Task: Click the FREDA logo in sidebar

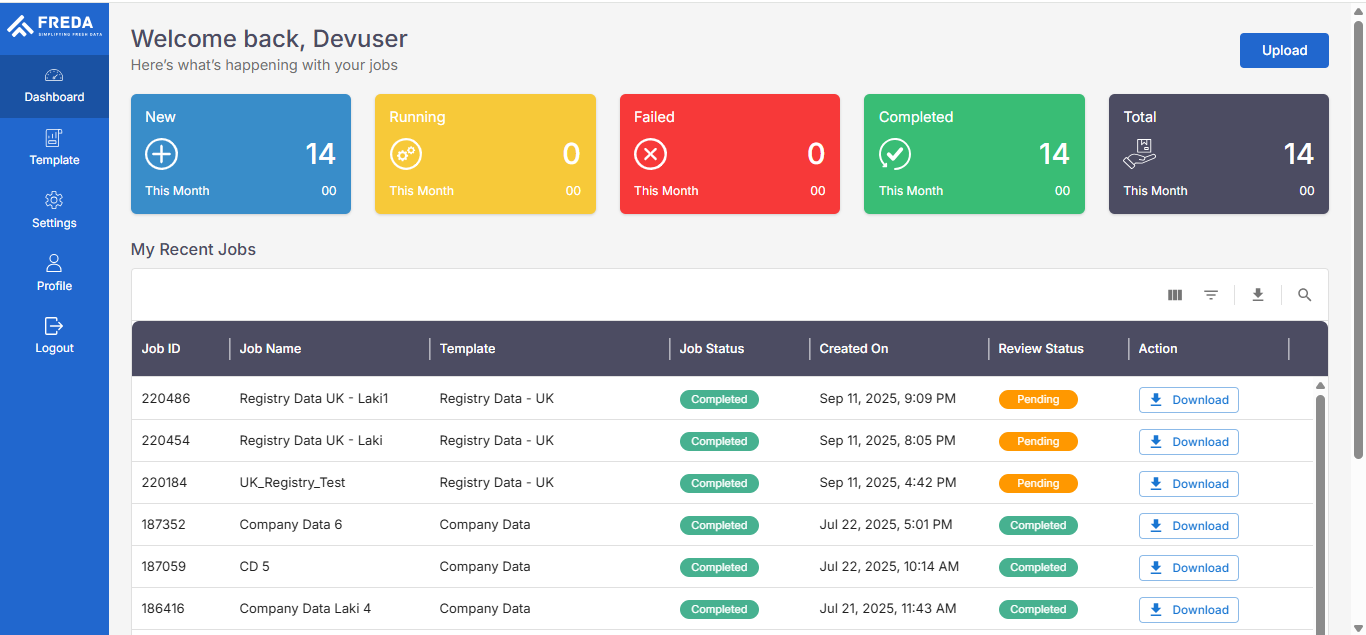Action: click(54, 27)
